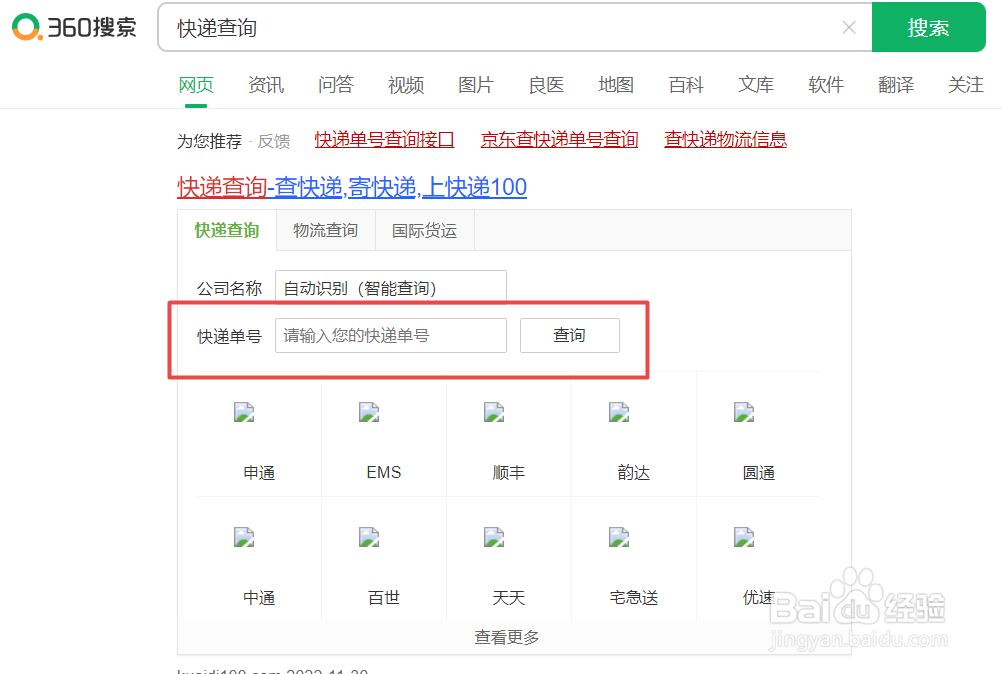Select the 韵达 courier logo icon
The image size is (1002, 674).
coord(619,413)
